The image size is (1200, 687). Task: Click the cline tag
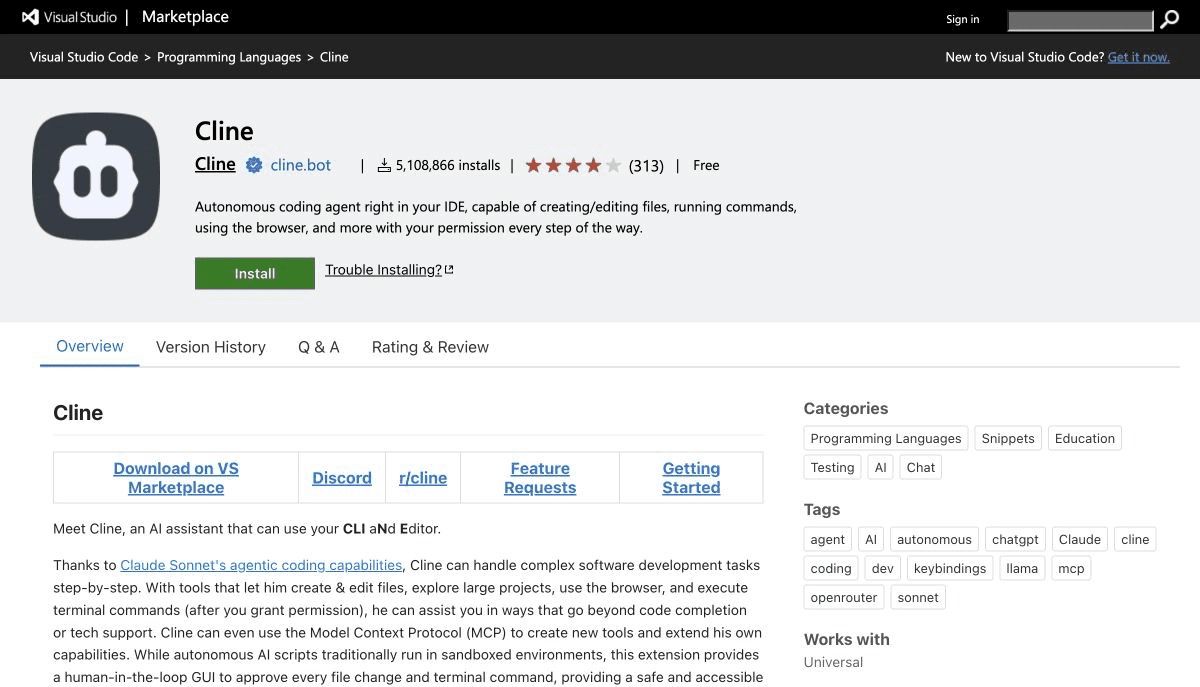coord(1135,539)
